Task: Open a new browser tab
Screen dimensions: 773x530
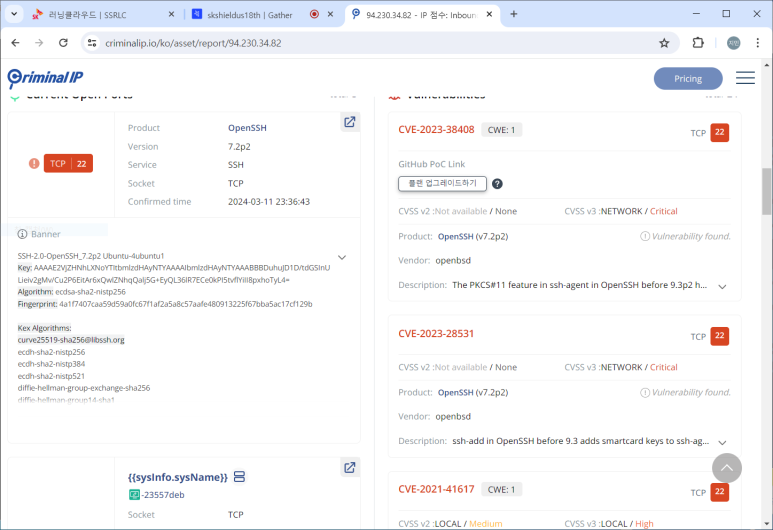Action: (514, 14)
